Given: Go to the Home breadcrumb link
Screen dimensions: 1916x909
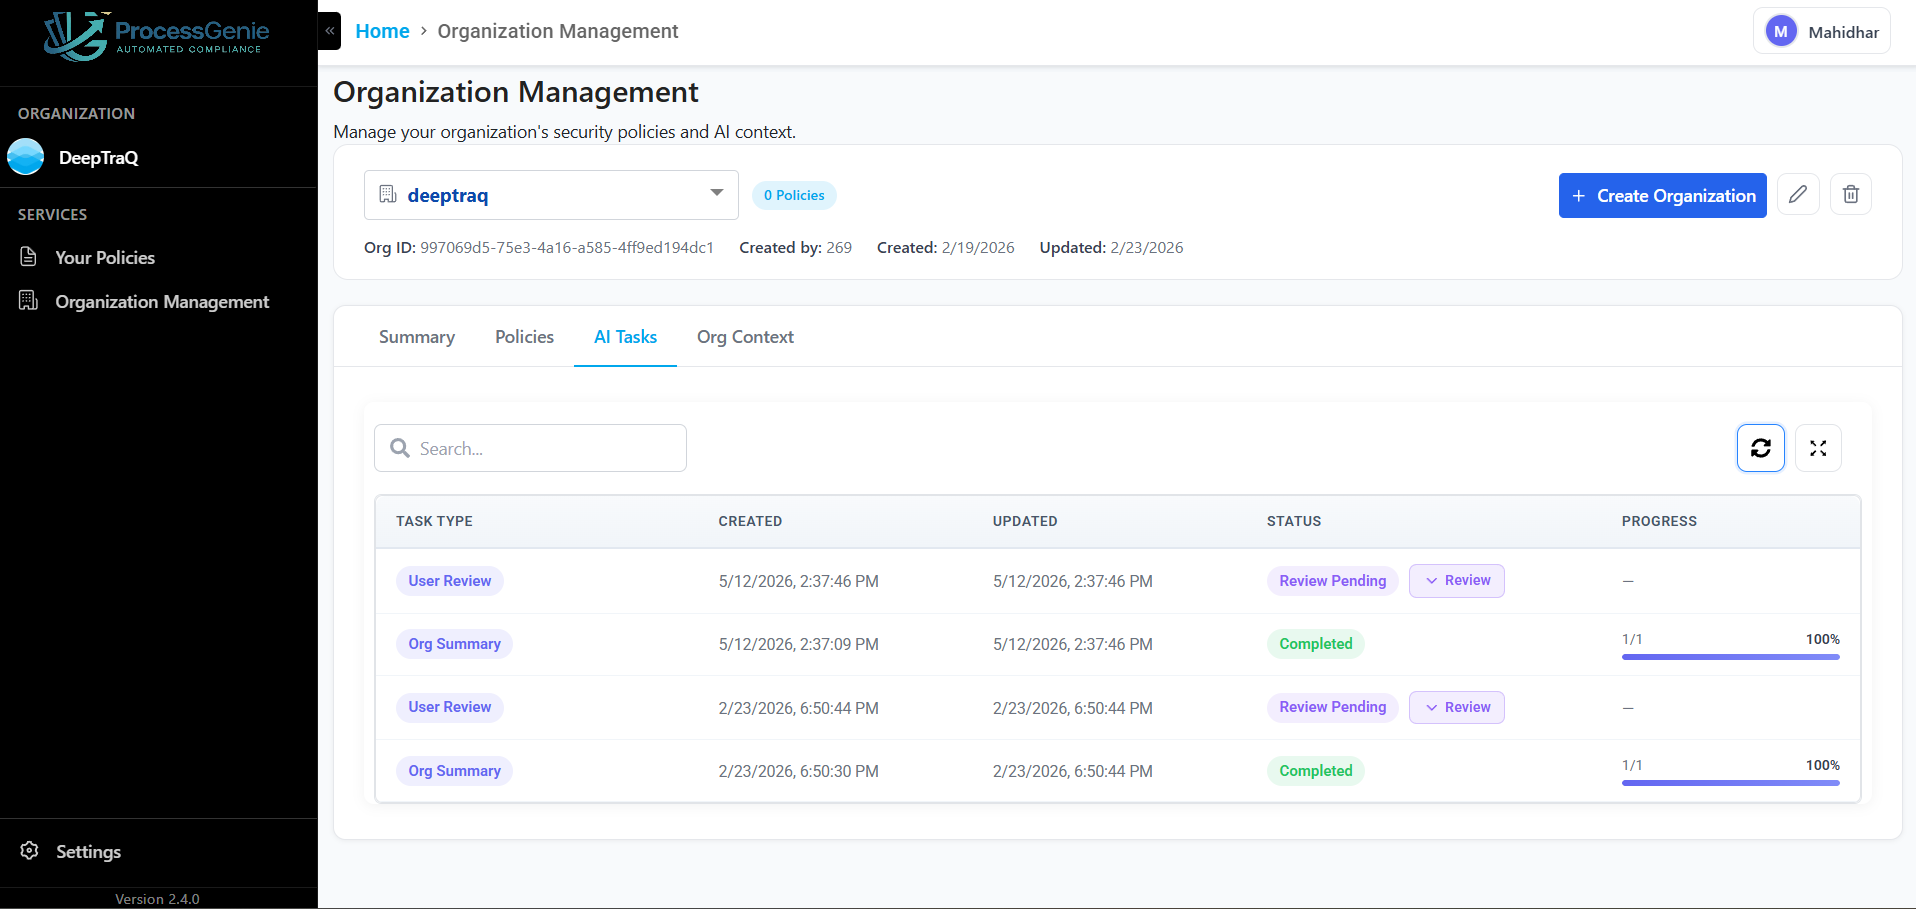Looking at the screenshot, I should pos(382,31).
